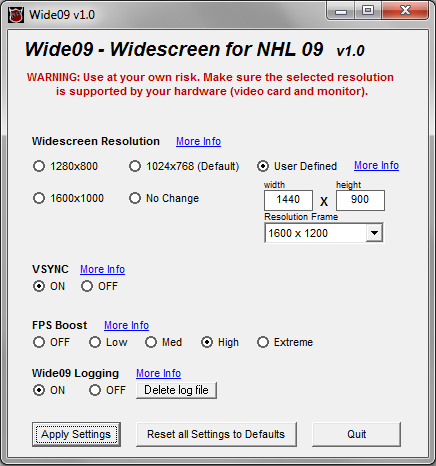Open More Info next to User Defined
The image size is (436, 466).
(x=376, y=165)
